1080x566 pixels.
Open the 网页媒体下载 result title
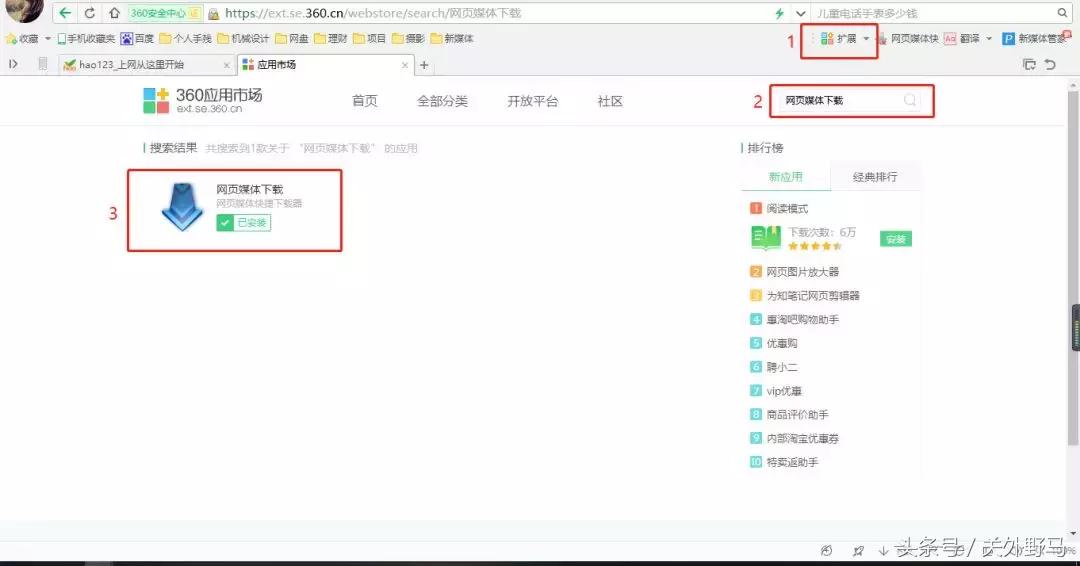pyautogui.click(x=249, y=189)
